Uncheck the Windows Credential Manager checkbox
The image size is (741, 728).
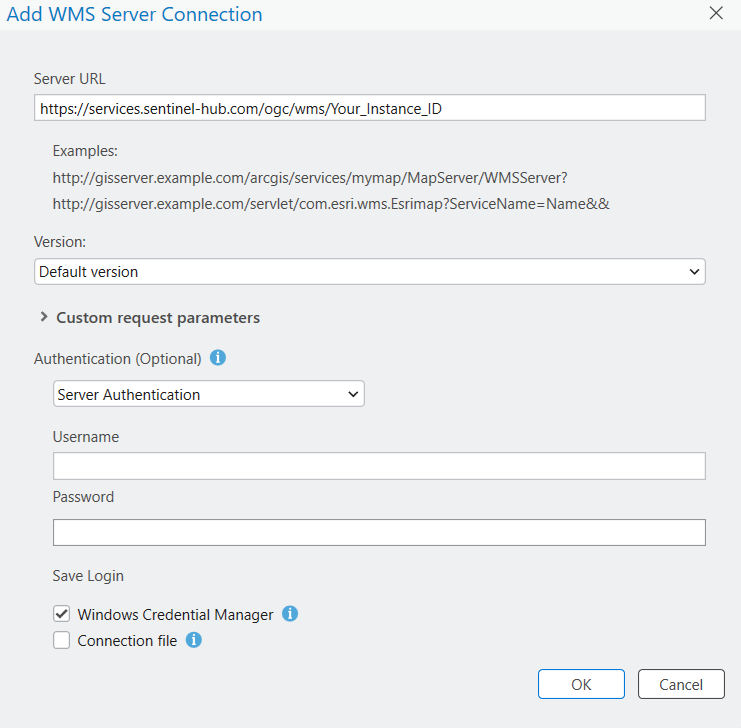[61, 614]
